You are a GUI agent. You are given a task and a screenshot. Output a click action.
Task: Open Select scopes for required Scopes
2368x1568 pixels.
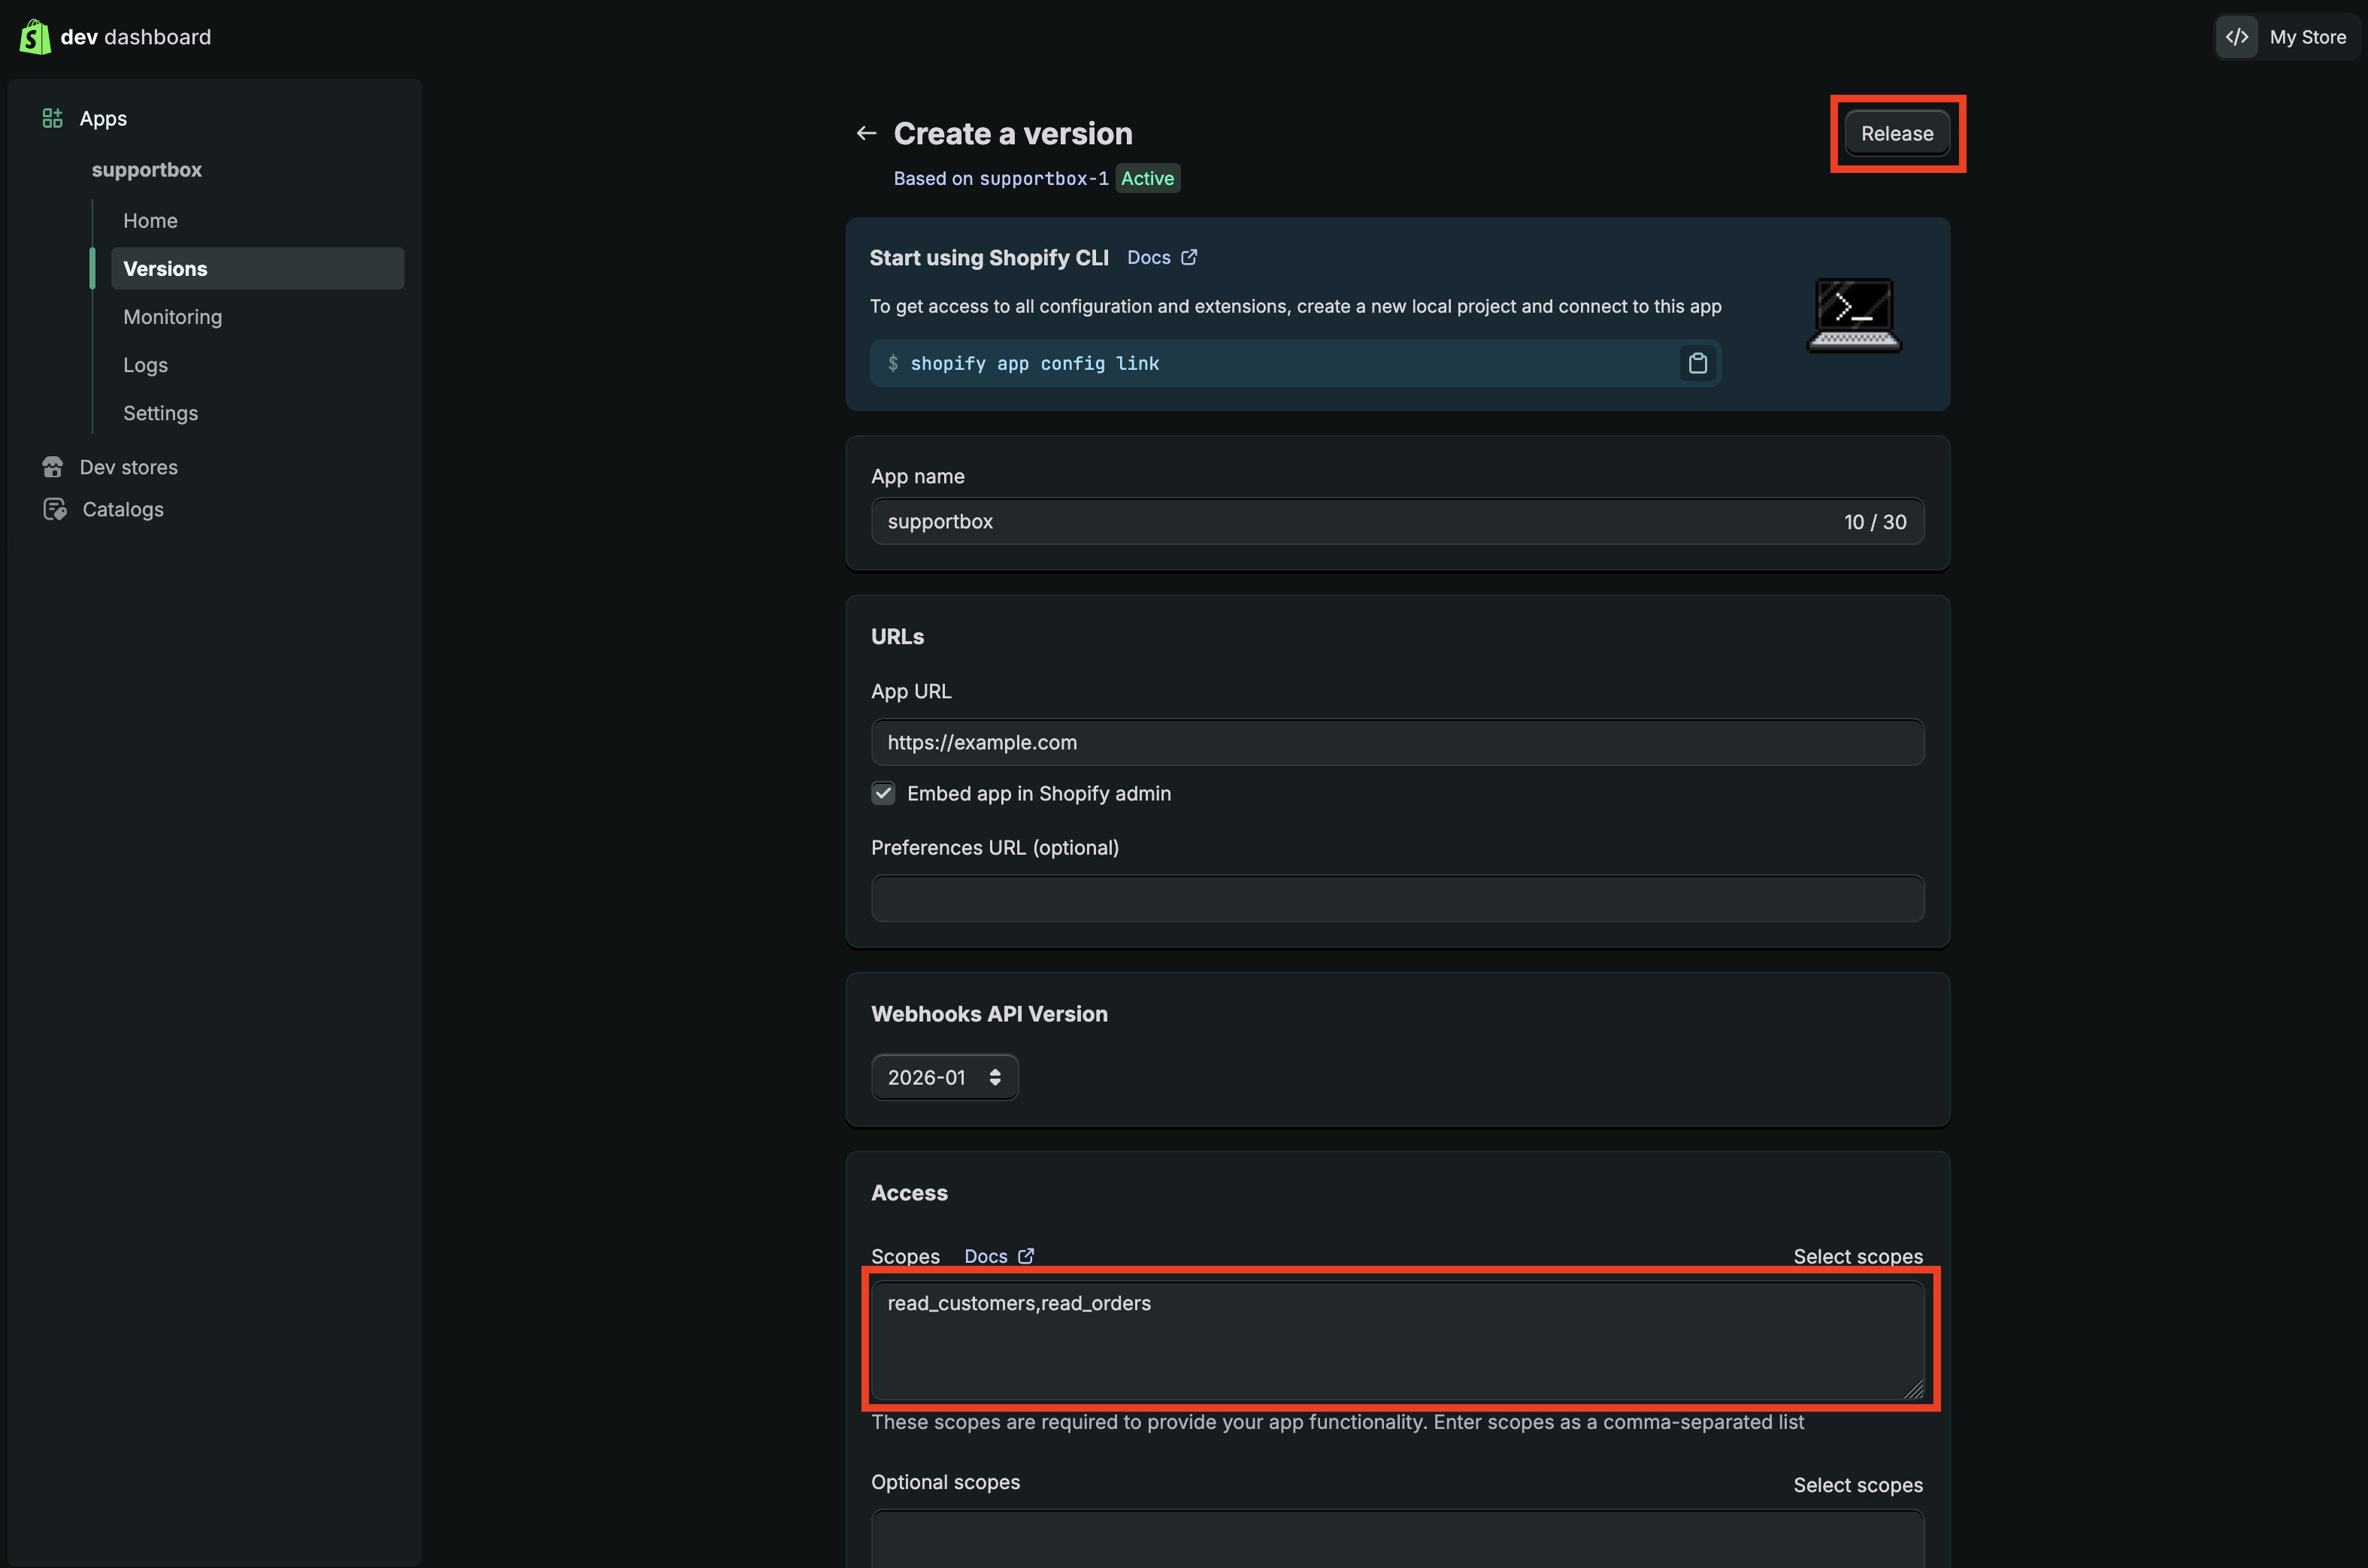pos(1857,1256)
